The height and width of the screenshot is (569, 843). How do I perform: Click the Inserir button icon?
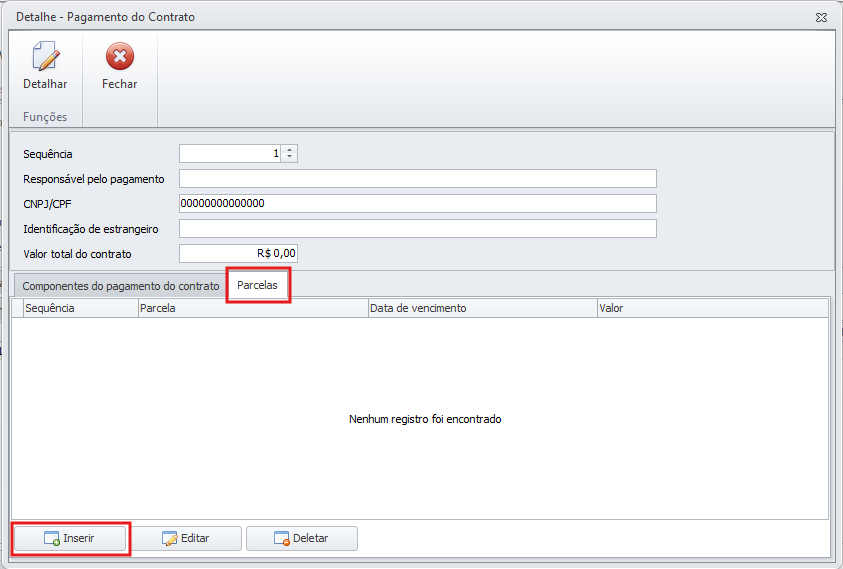coord(51,538)
